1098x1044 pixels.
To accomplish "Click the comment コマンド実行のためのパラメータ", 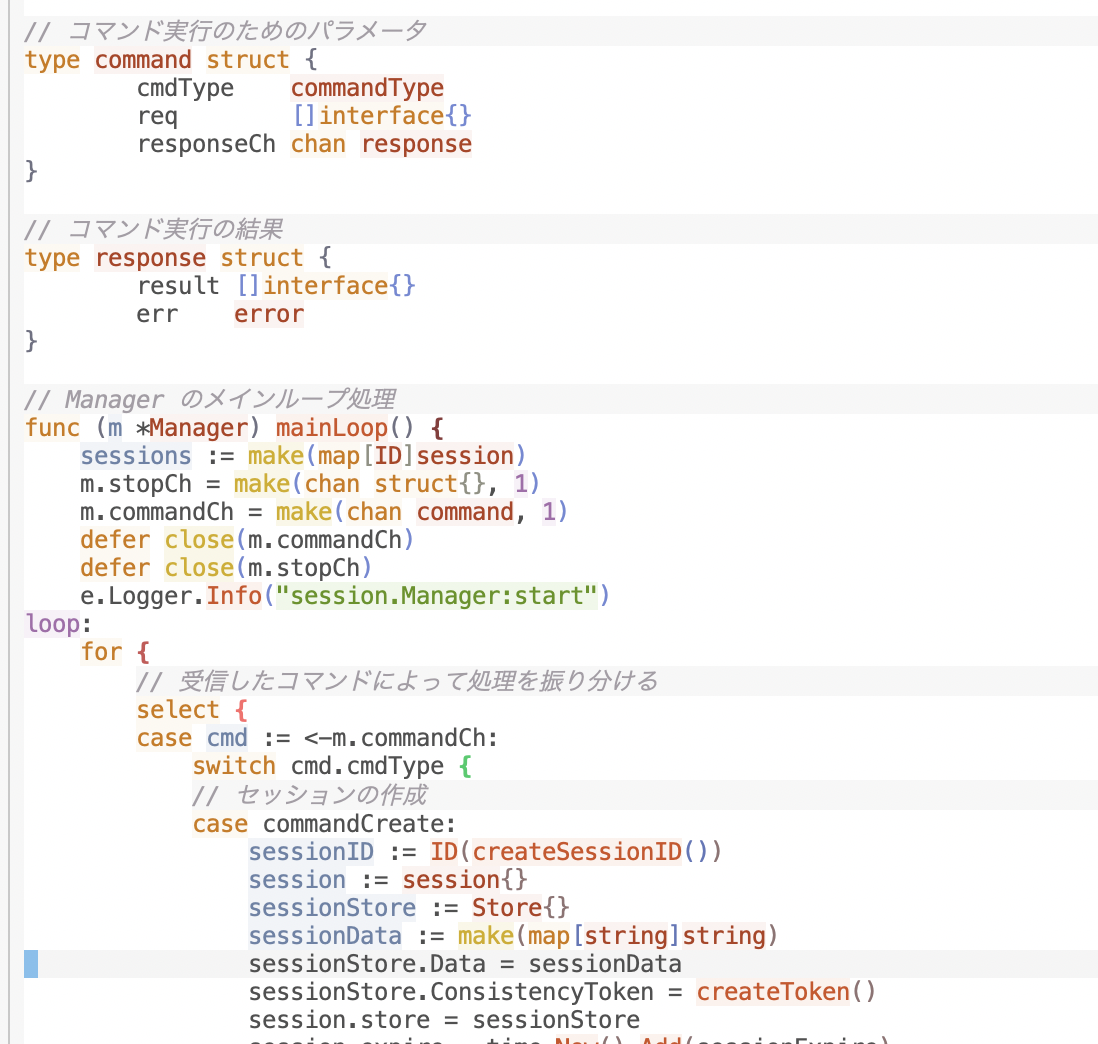I will 225,31.
